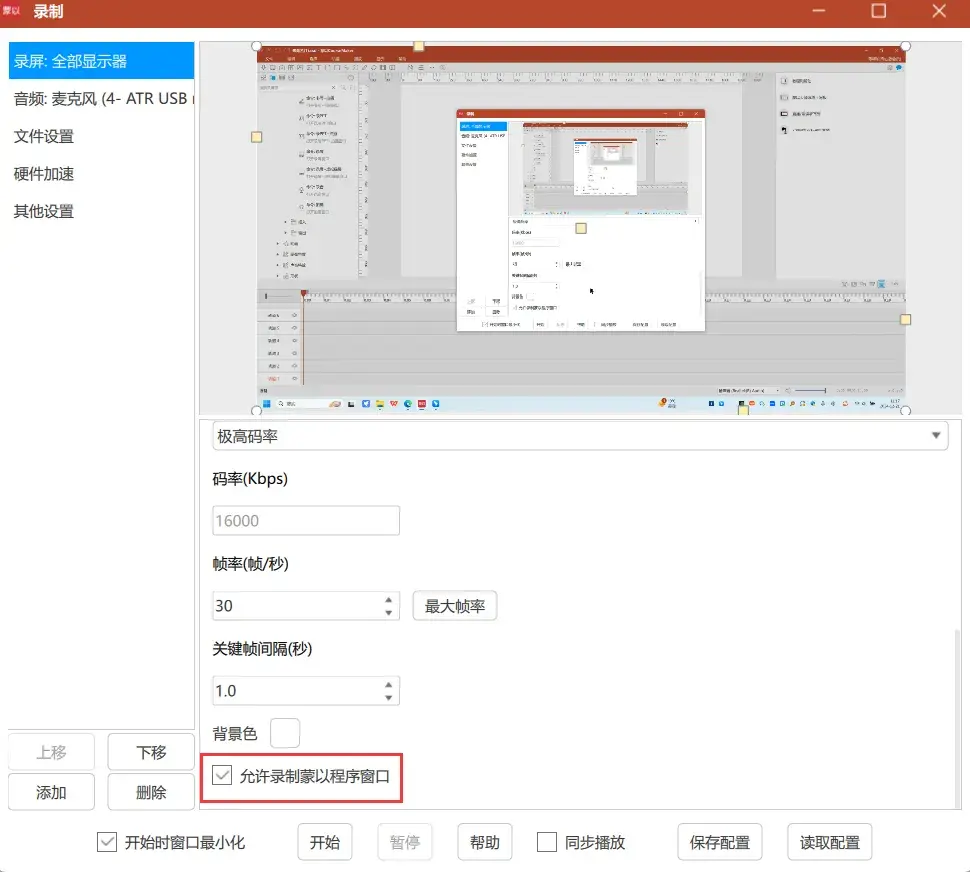970x872 pixels.
Task: Increase 关键帧间隔 with the up arrow
Action: coord(388,685)
